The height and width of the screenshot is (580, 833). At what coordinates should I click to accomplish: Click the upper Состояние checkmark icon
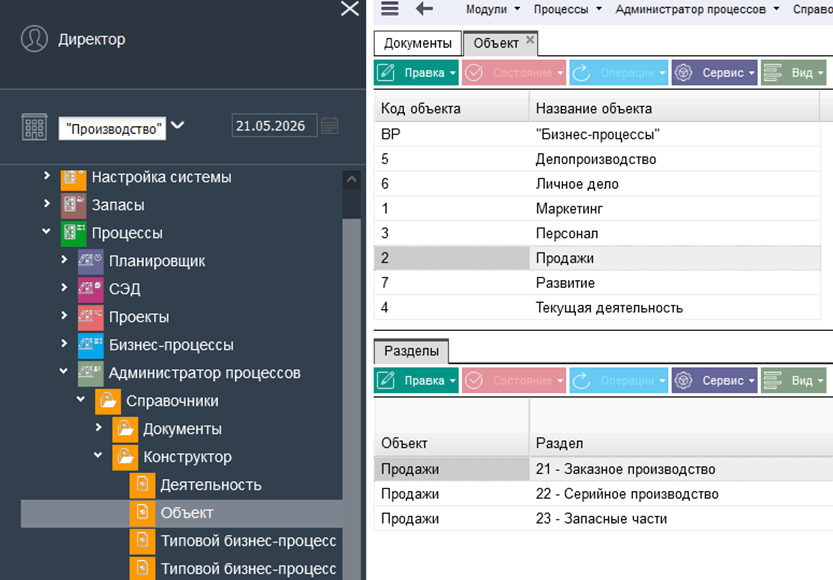pos(473,73)
